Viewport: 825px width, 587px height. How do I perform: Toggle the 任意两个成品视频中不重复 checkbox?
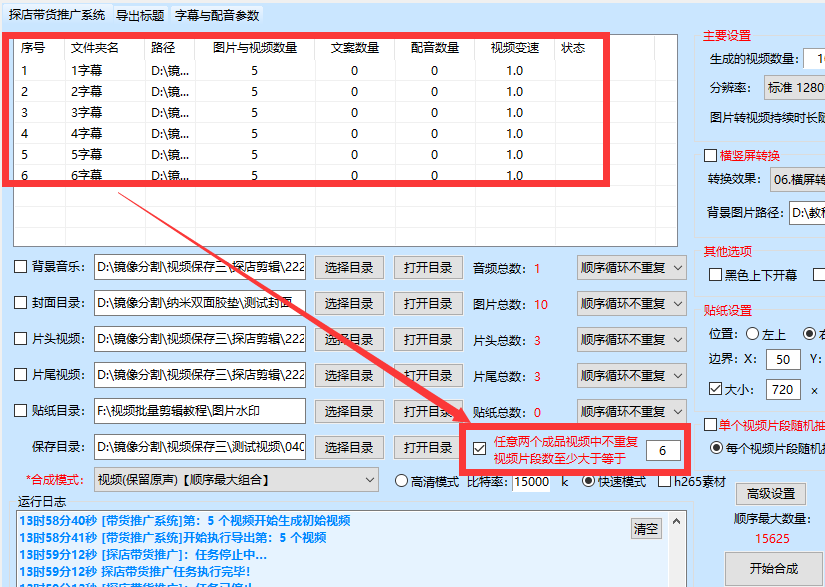[479, 449]
